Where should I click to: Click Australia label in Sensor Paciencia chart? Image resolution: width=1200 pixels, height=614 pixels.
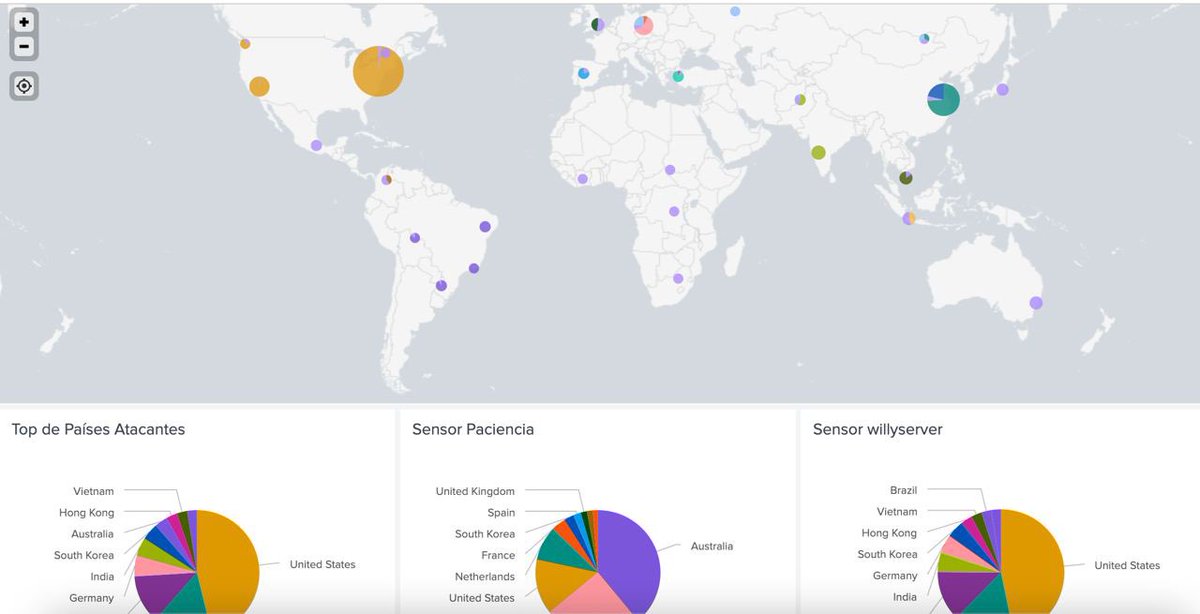pyautogui.click(x=712, y=547)
